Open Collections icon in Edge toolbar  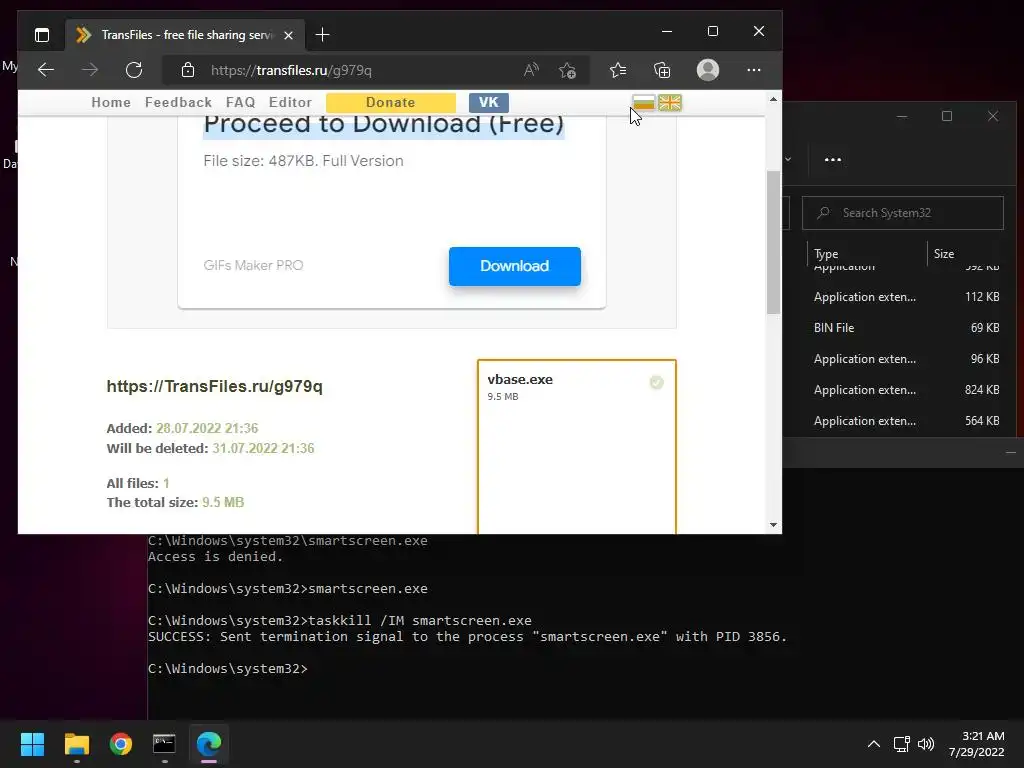[x=662, y=70]
